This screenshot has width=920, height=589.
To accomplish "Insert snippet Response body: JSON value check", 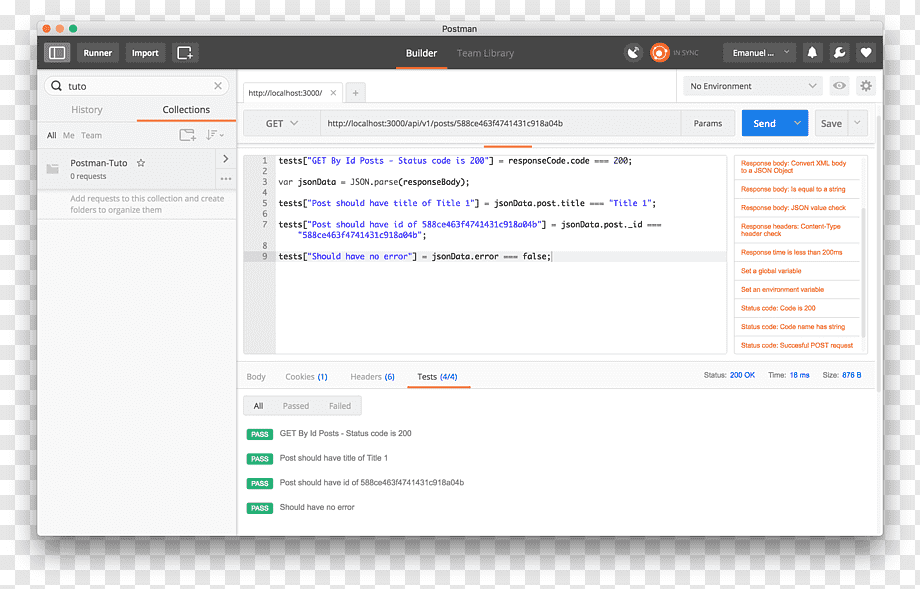I will 793,208.
